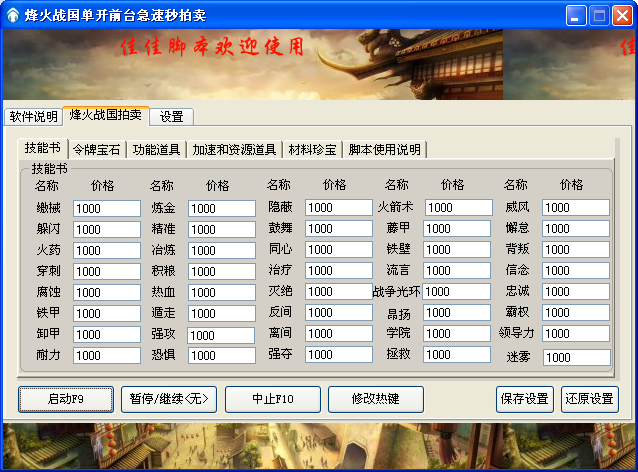Click the 启动F9 button
The height and width of the screenshot is (472, 638).
coord(66,399)
